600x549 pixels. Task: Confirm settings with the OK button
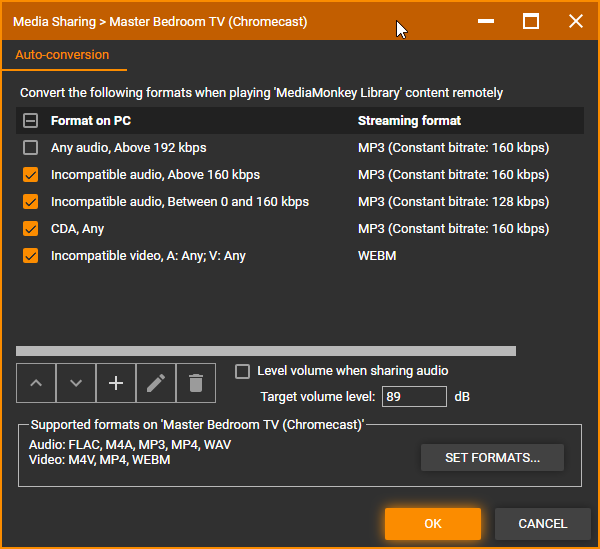[x=432, y=523]
